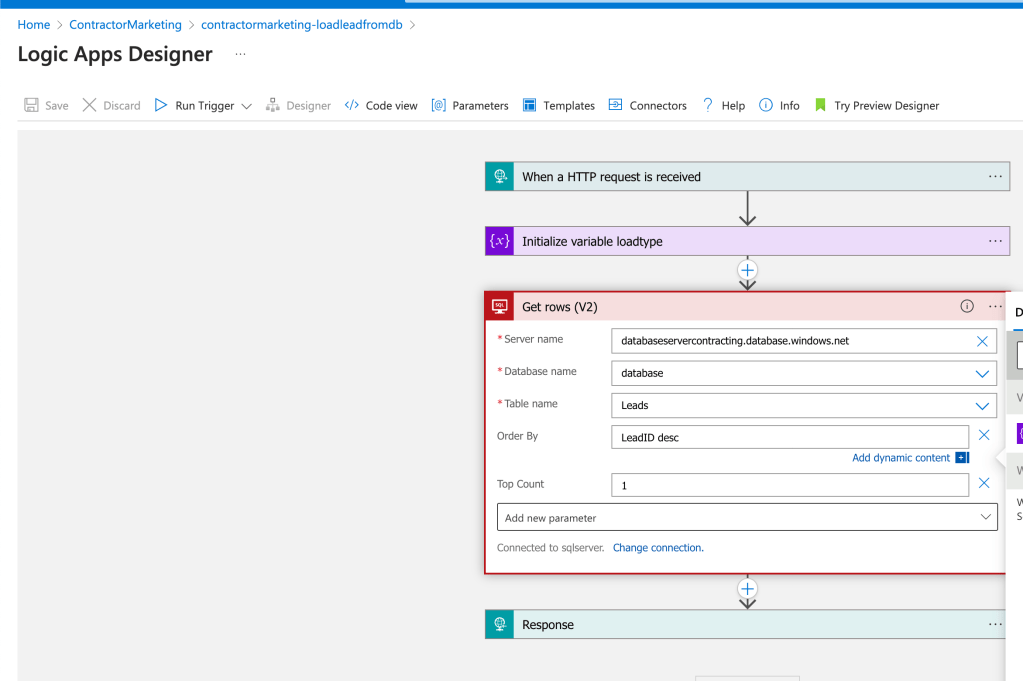Open ellipsis menu on Get rows (V2)

pyautogui.click(x=995, y=307)
